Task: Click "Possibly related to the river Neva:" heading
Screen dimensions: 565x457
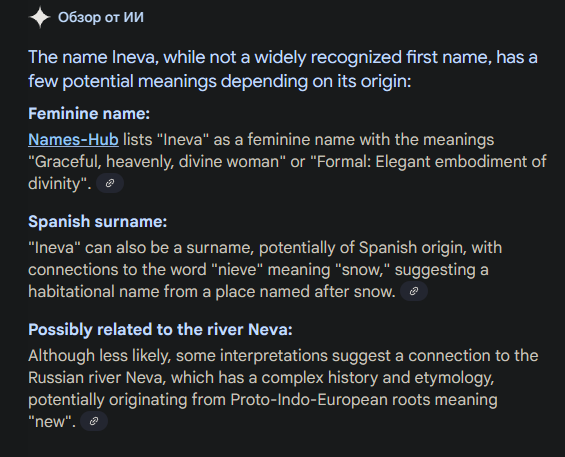Action: (x=160, y=330)
